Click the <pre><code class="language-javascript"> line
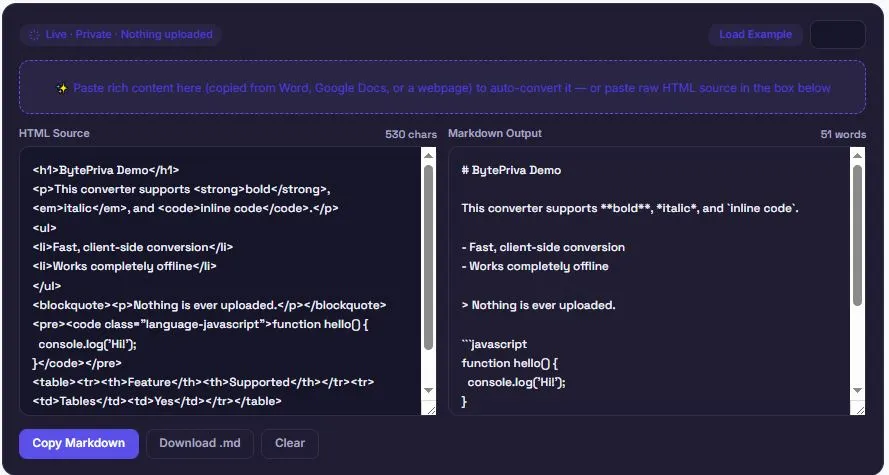 (200, 324)
